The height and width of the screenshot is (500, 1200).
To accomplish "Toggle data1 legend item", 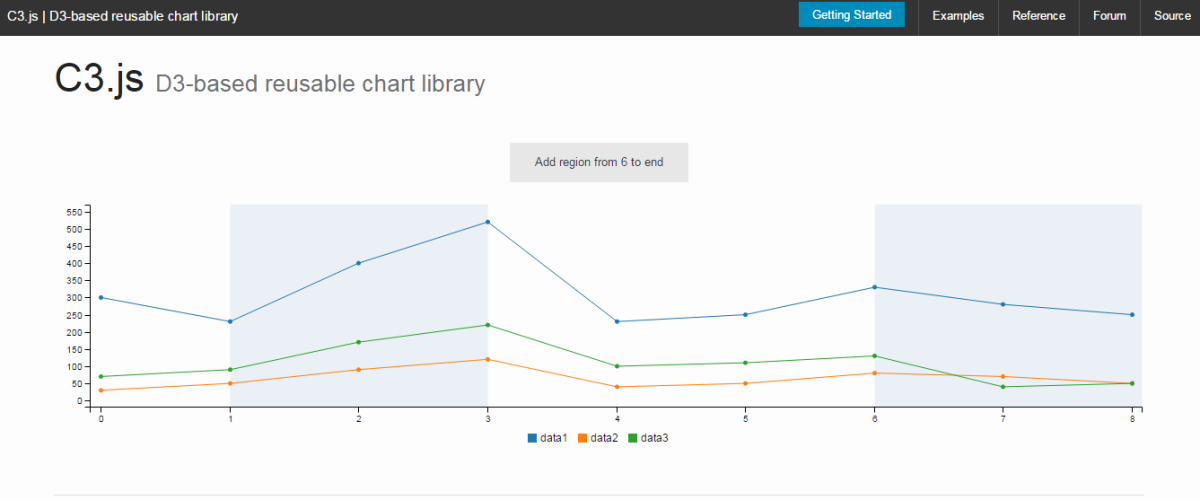I will tap(547, 438).
